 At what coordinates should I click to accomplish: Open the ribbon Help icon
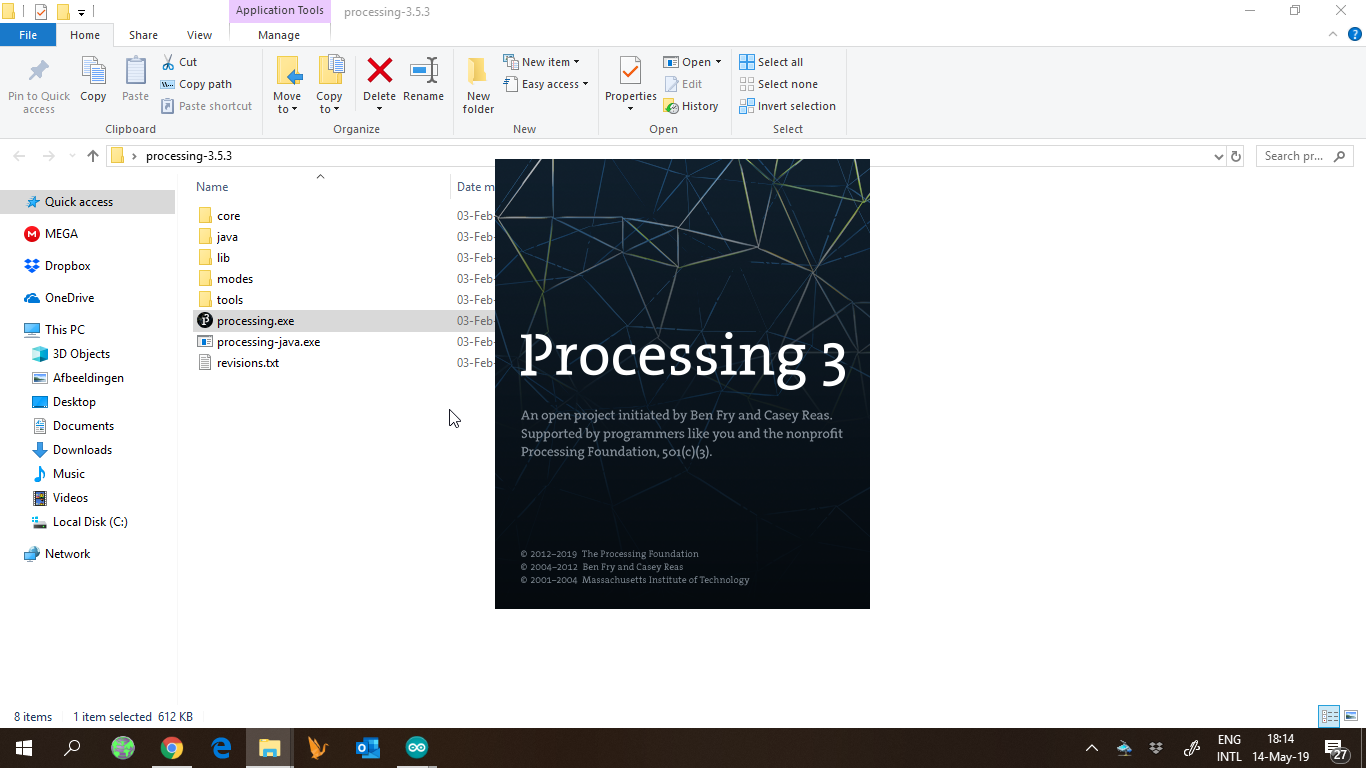point(1354,34)
